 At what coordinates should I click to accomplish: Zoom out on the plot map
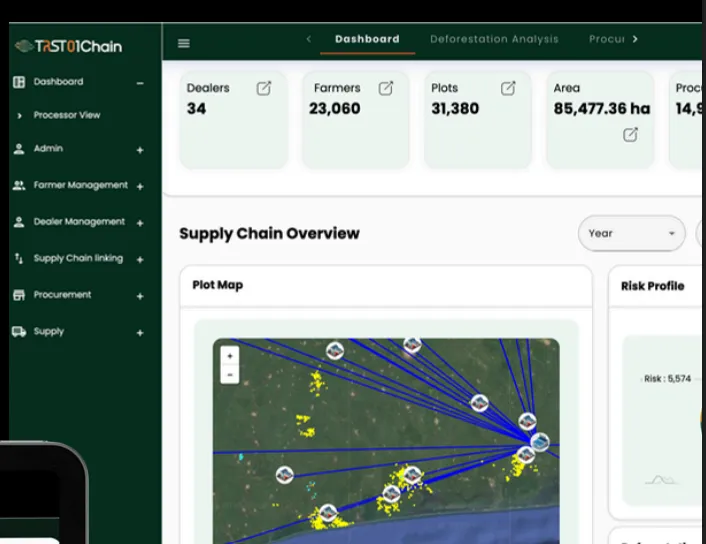(230, 374)
